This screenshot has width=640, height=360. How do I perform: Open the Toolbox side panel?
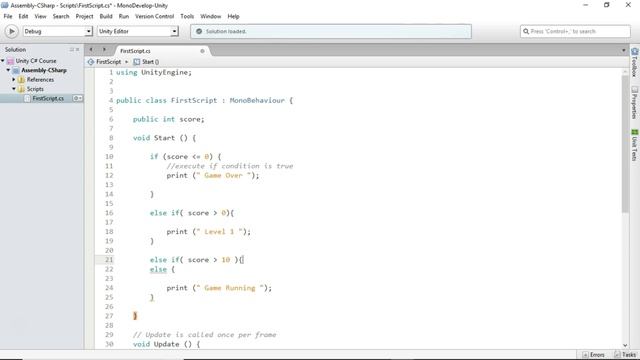coord(635,62)
